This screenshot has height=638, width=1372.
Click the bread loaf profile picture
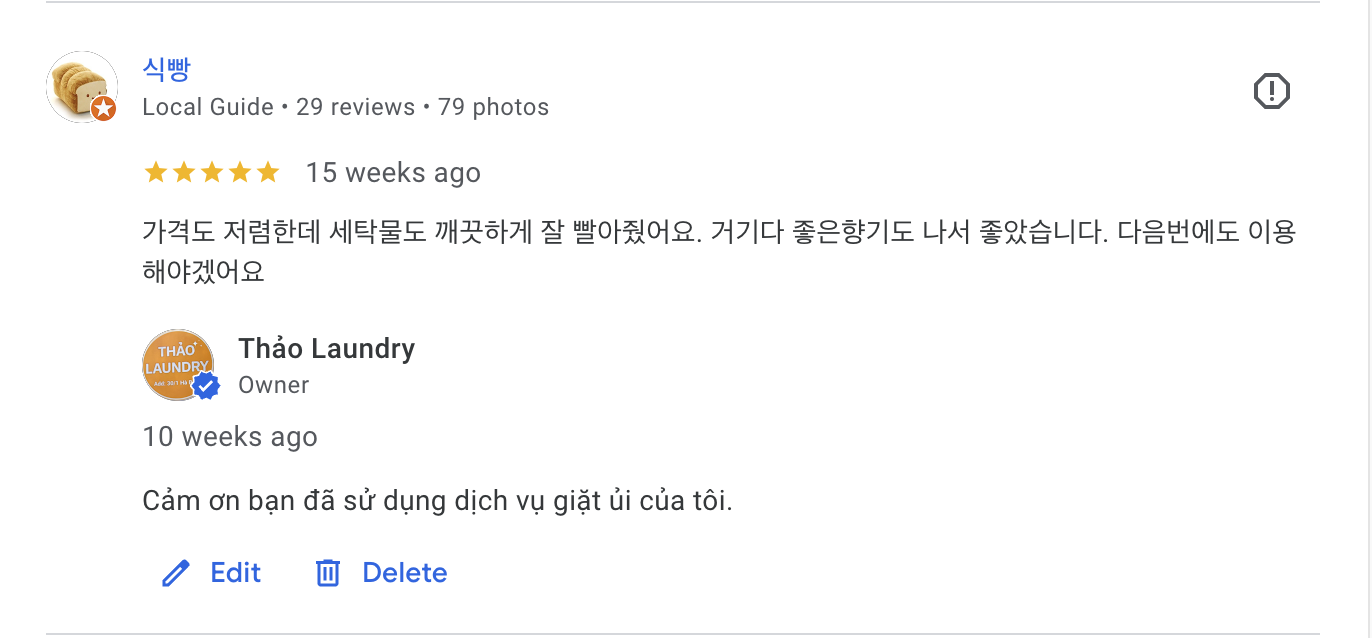tap(82, 88)
